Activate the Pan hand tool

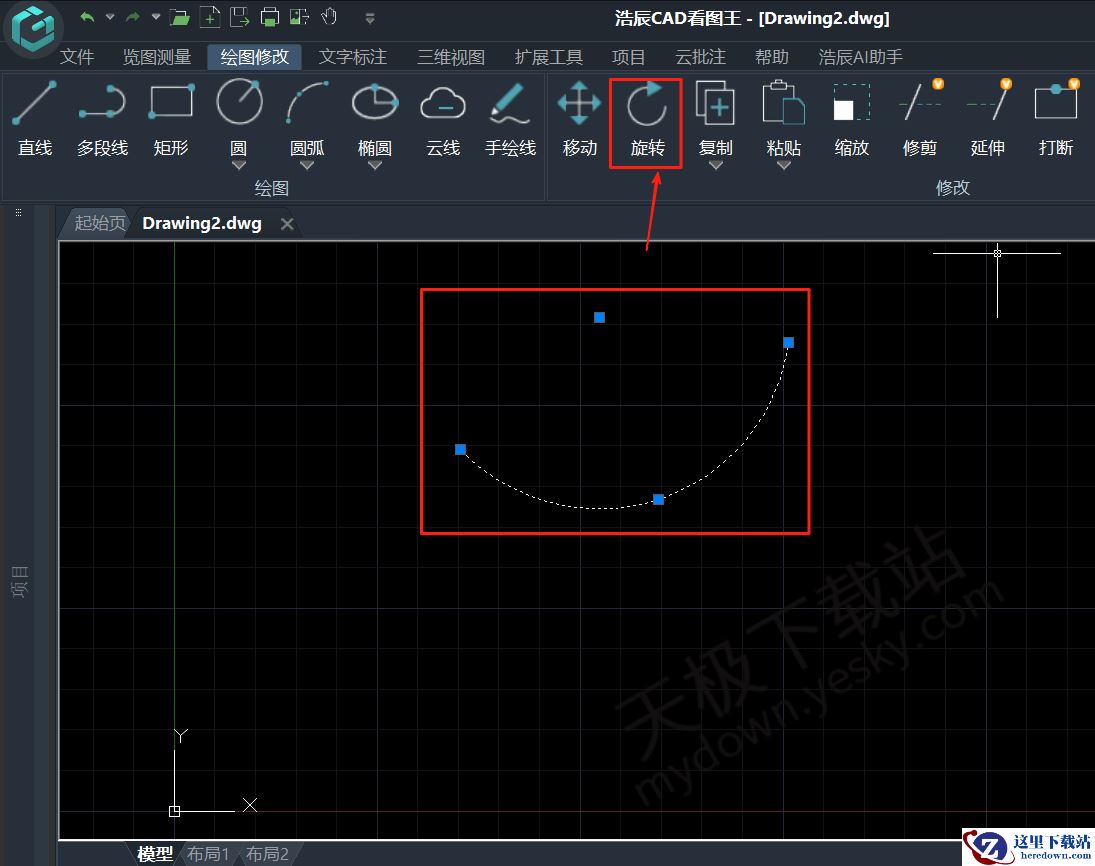[x=330, y=17]
